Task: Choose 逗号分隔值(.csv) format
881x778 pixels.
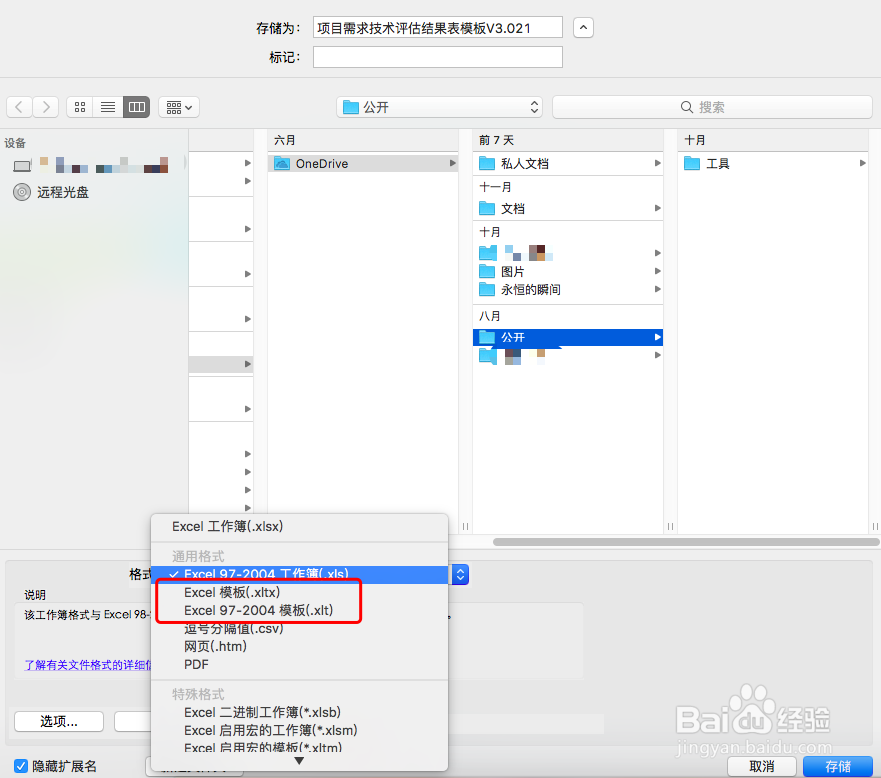Action: tap(299, 628)
